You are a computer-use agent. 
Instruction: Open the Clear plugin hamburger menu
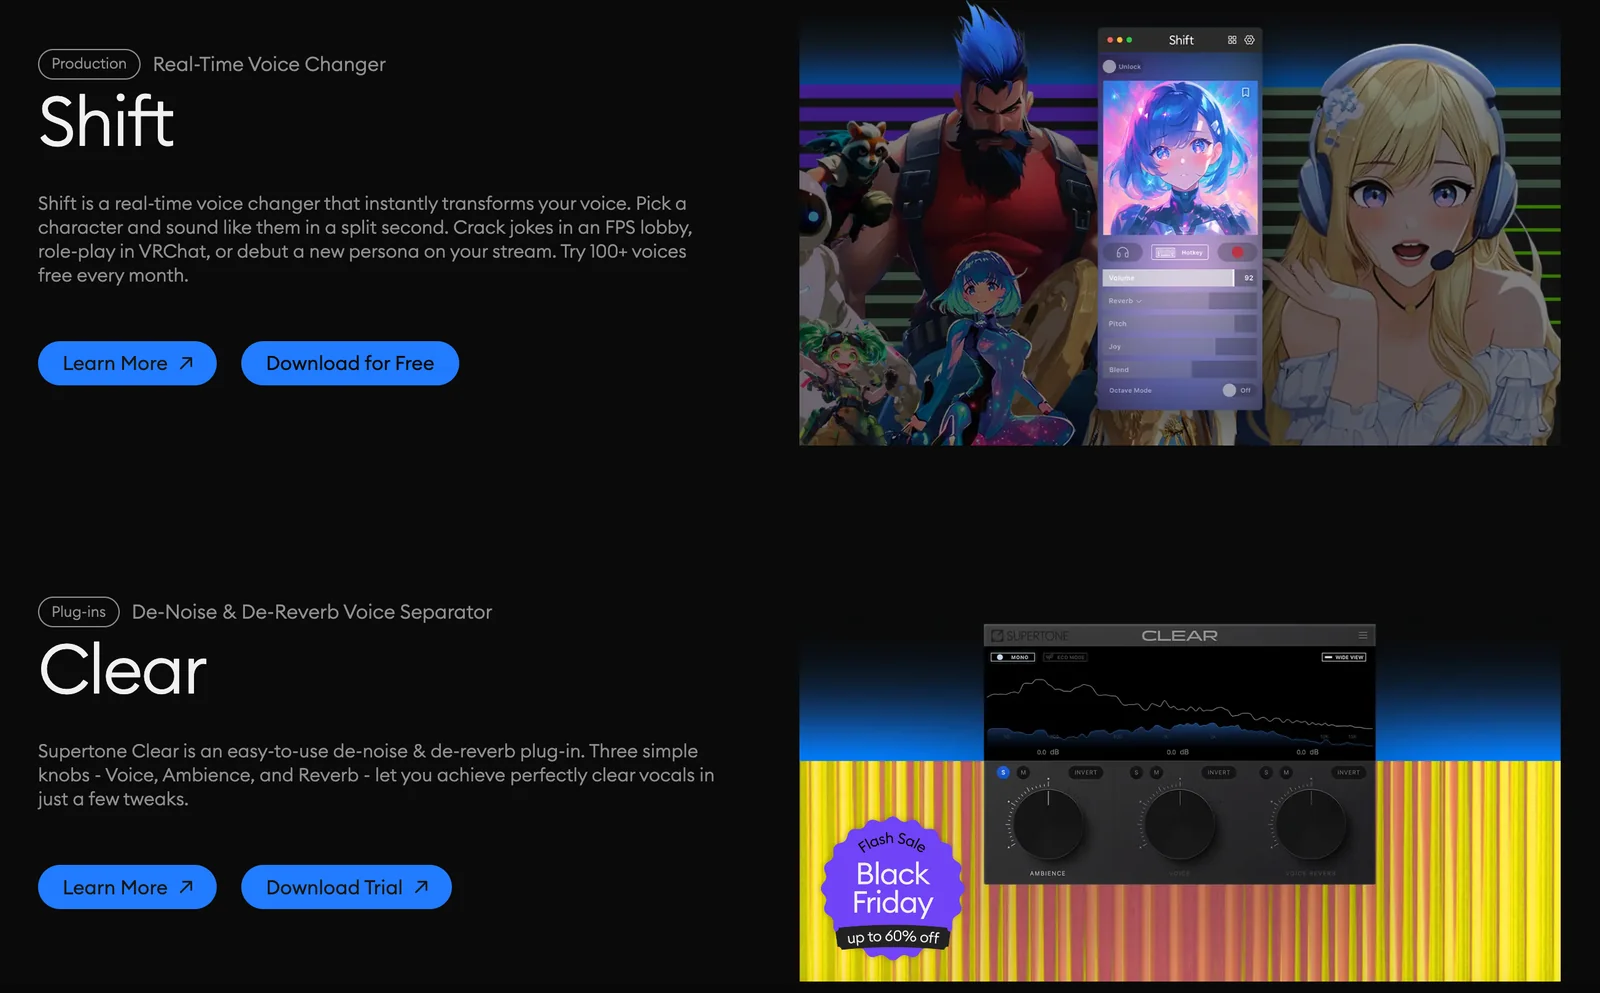pos(1362,635)
